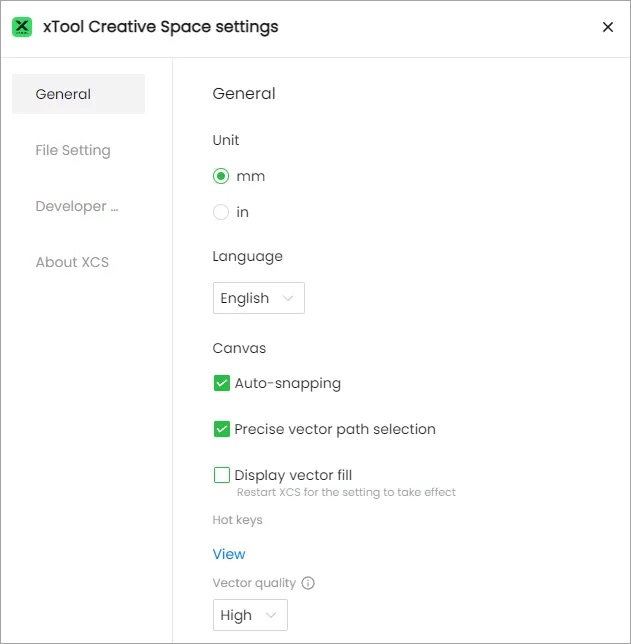
Task: Open the English language dropdown
Action: click(258, 298)
